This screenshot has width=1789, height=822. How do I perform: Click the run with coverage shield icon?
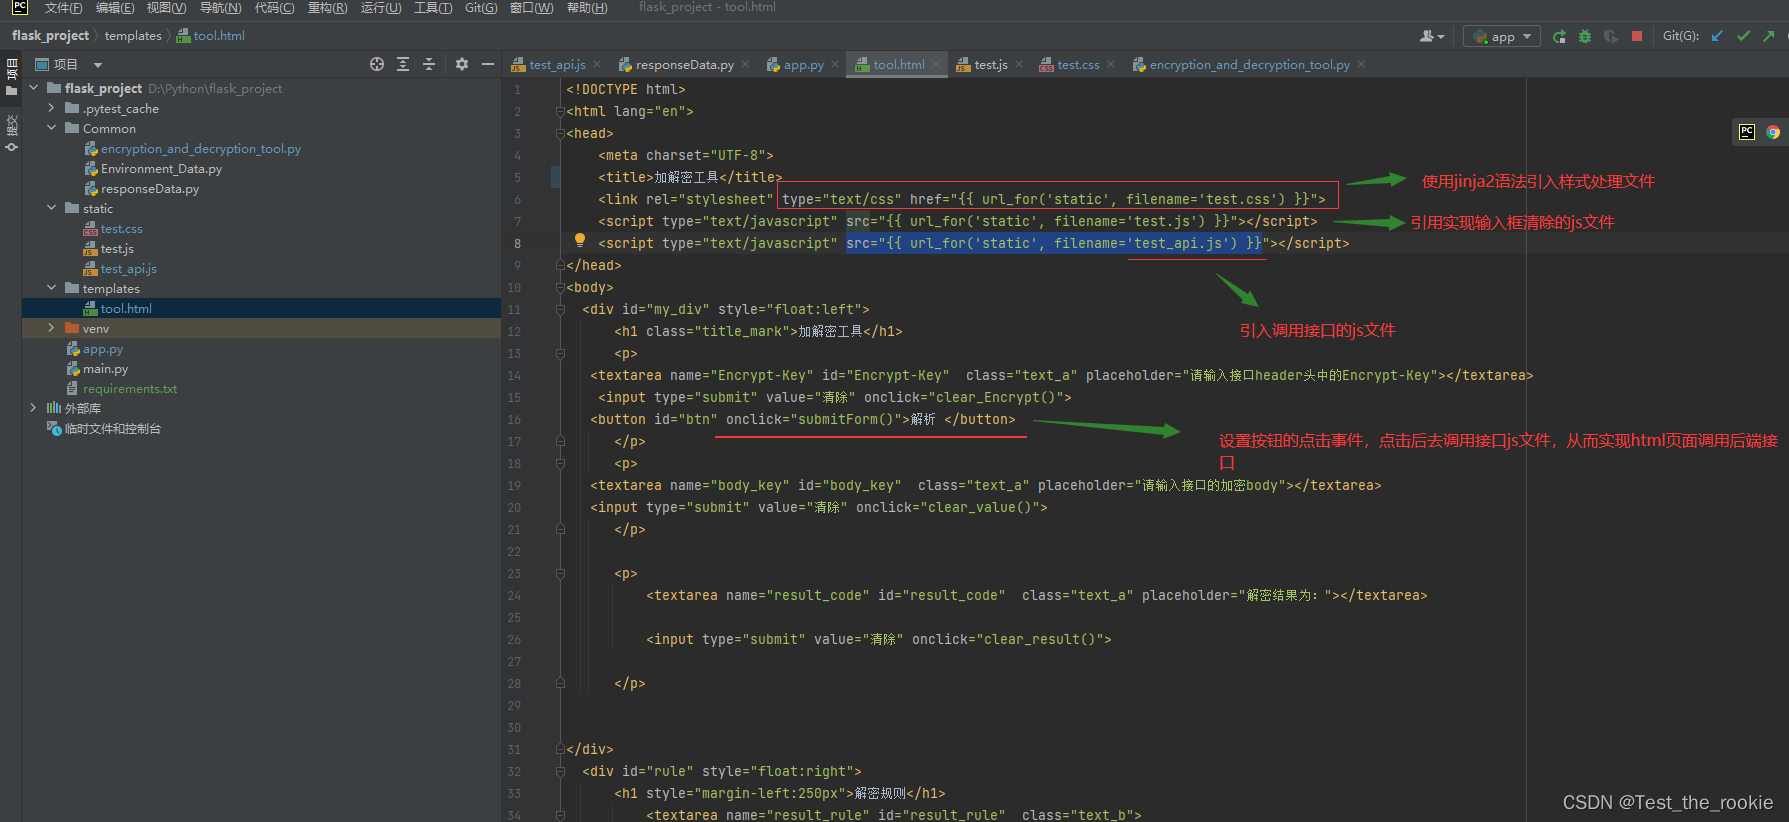click(1611, 36)
